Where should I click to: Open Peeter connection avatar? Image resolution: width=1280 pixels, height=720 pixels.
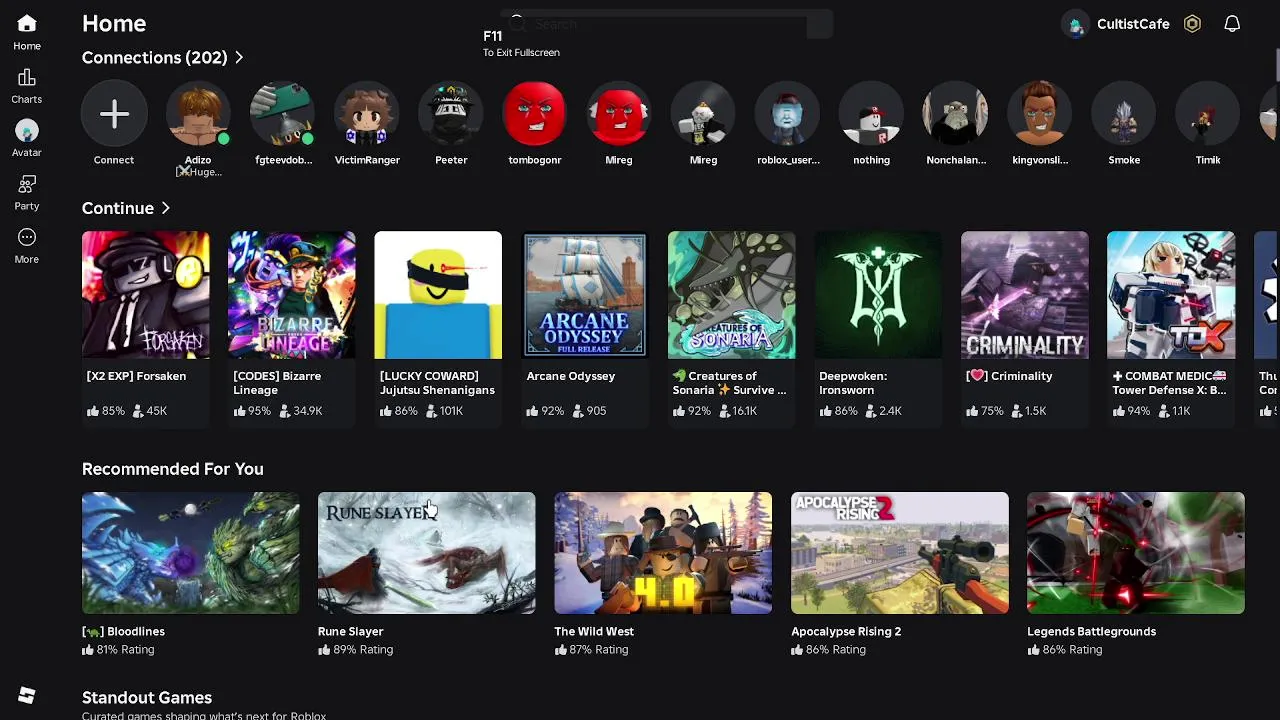click(x=451, y=114)
